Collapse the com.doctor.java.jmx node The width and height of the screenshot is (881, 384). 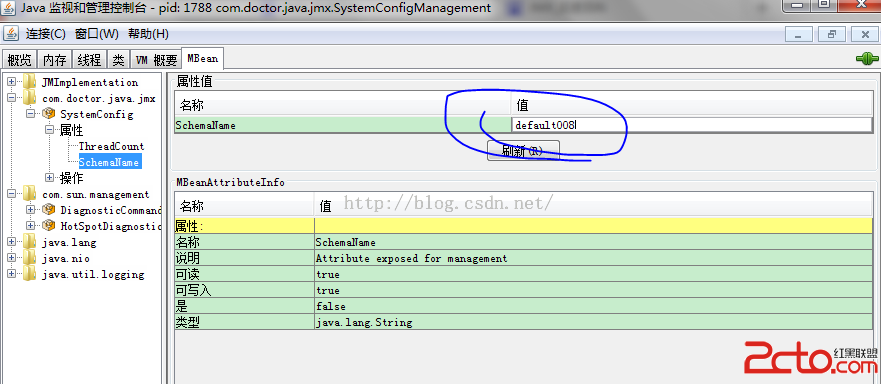tap(11, 98)
